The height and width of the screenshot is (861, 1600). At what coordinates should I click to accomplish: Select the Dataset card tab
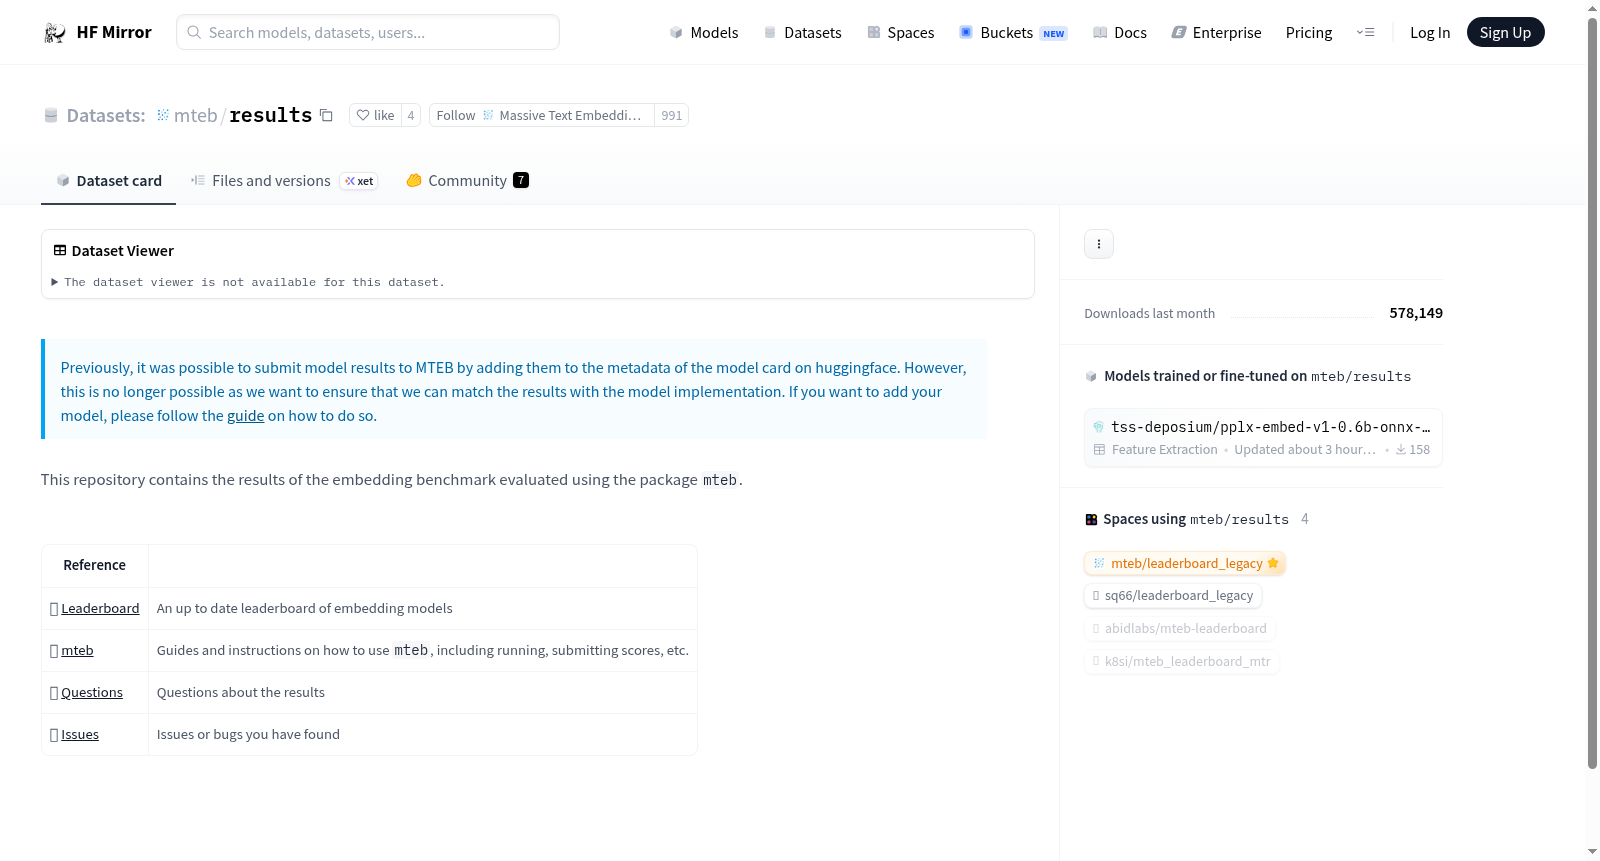point(108,180)
